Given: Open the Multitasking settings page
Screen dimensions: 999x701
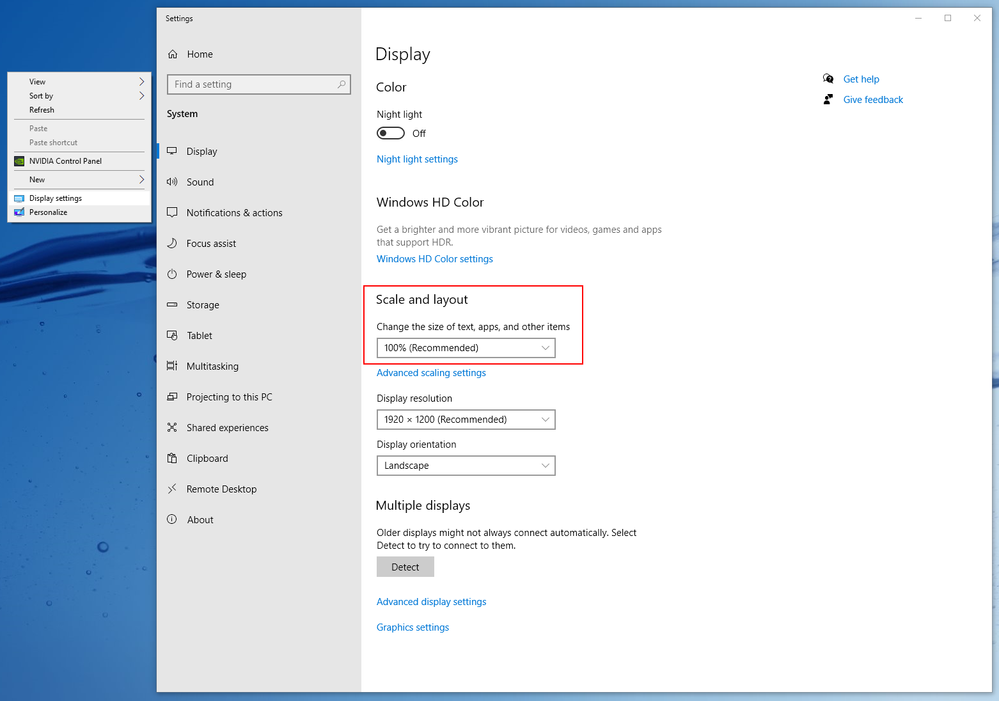Looking at the screenshot, I should pyautogui.click(x=259, y=366).
